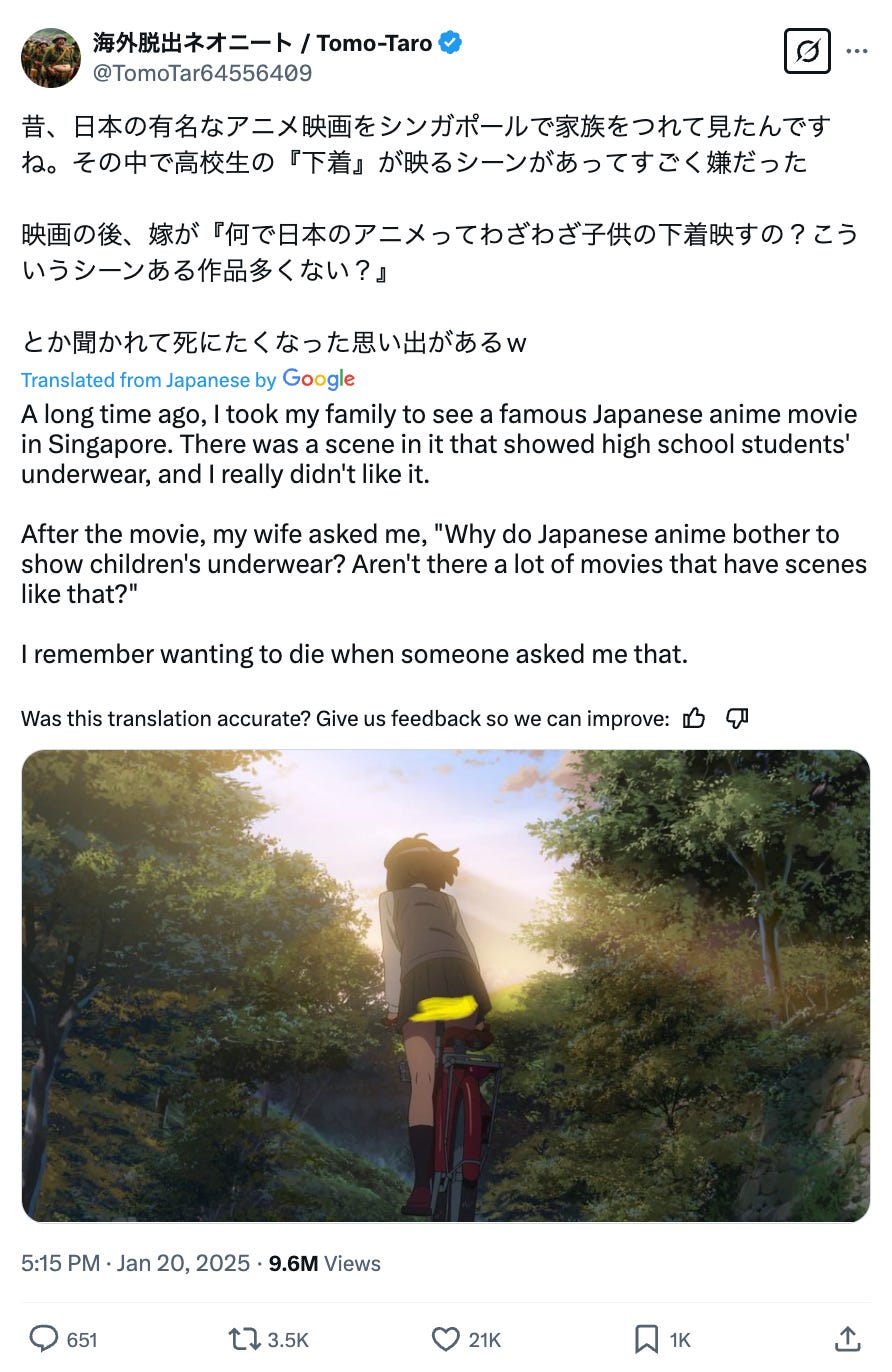The width and height of the screenshot is (892, 1372).
Task: Click the thumbs down translation feedback icon
Action: tap(737, 718)
